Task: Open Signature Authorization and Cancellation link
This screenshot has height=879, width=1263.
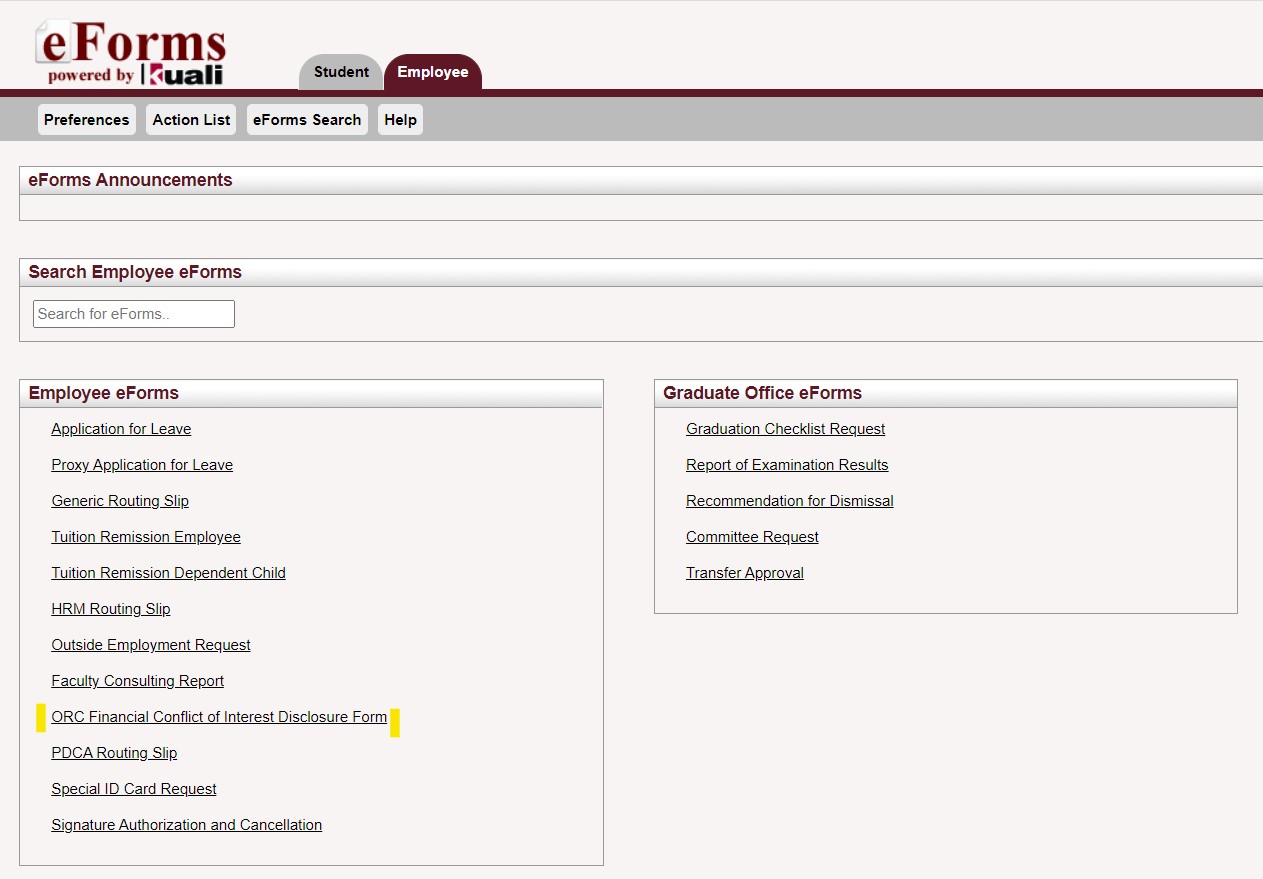Action: coord(187,825)
